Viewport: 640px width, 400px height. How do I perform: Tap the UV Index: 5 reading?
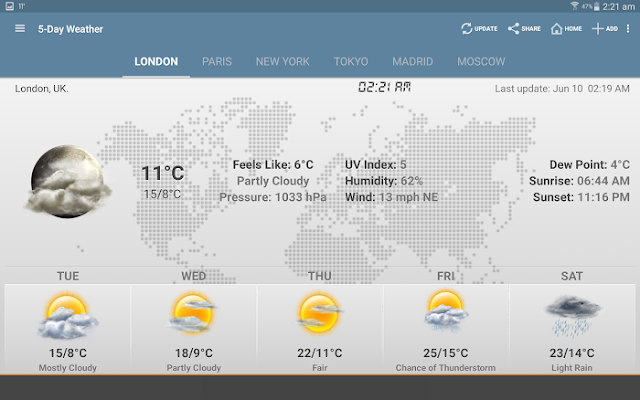(x=376, y=165)
